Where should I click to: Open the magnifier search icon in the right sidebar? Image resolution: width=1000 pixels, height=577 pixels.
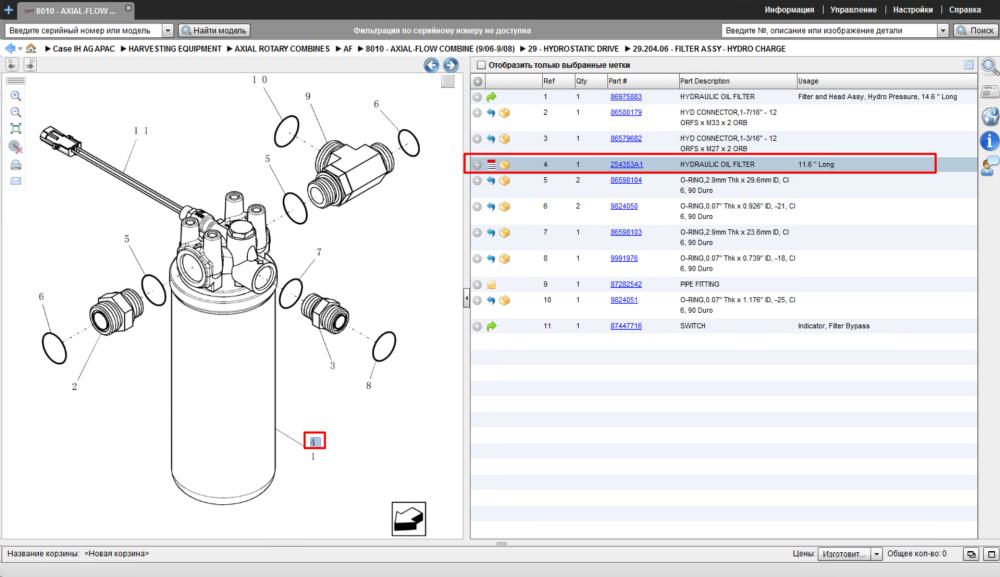click(990, 66)
